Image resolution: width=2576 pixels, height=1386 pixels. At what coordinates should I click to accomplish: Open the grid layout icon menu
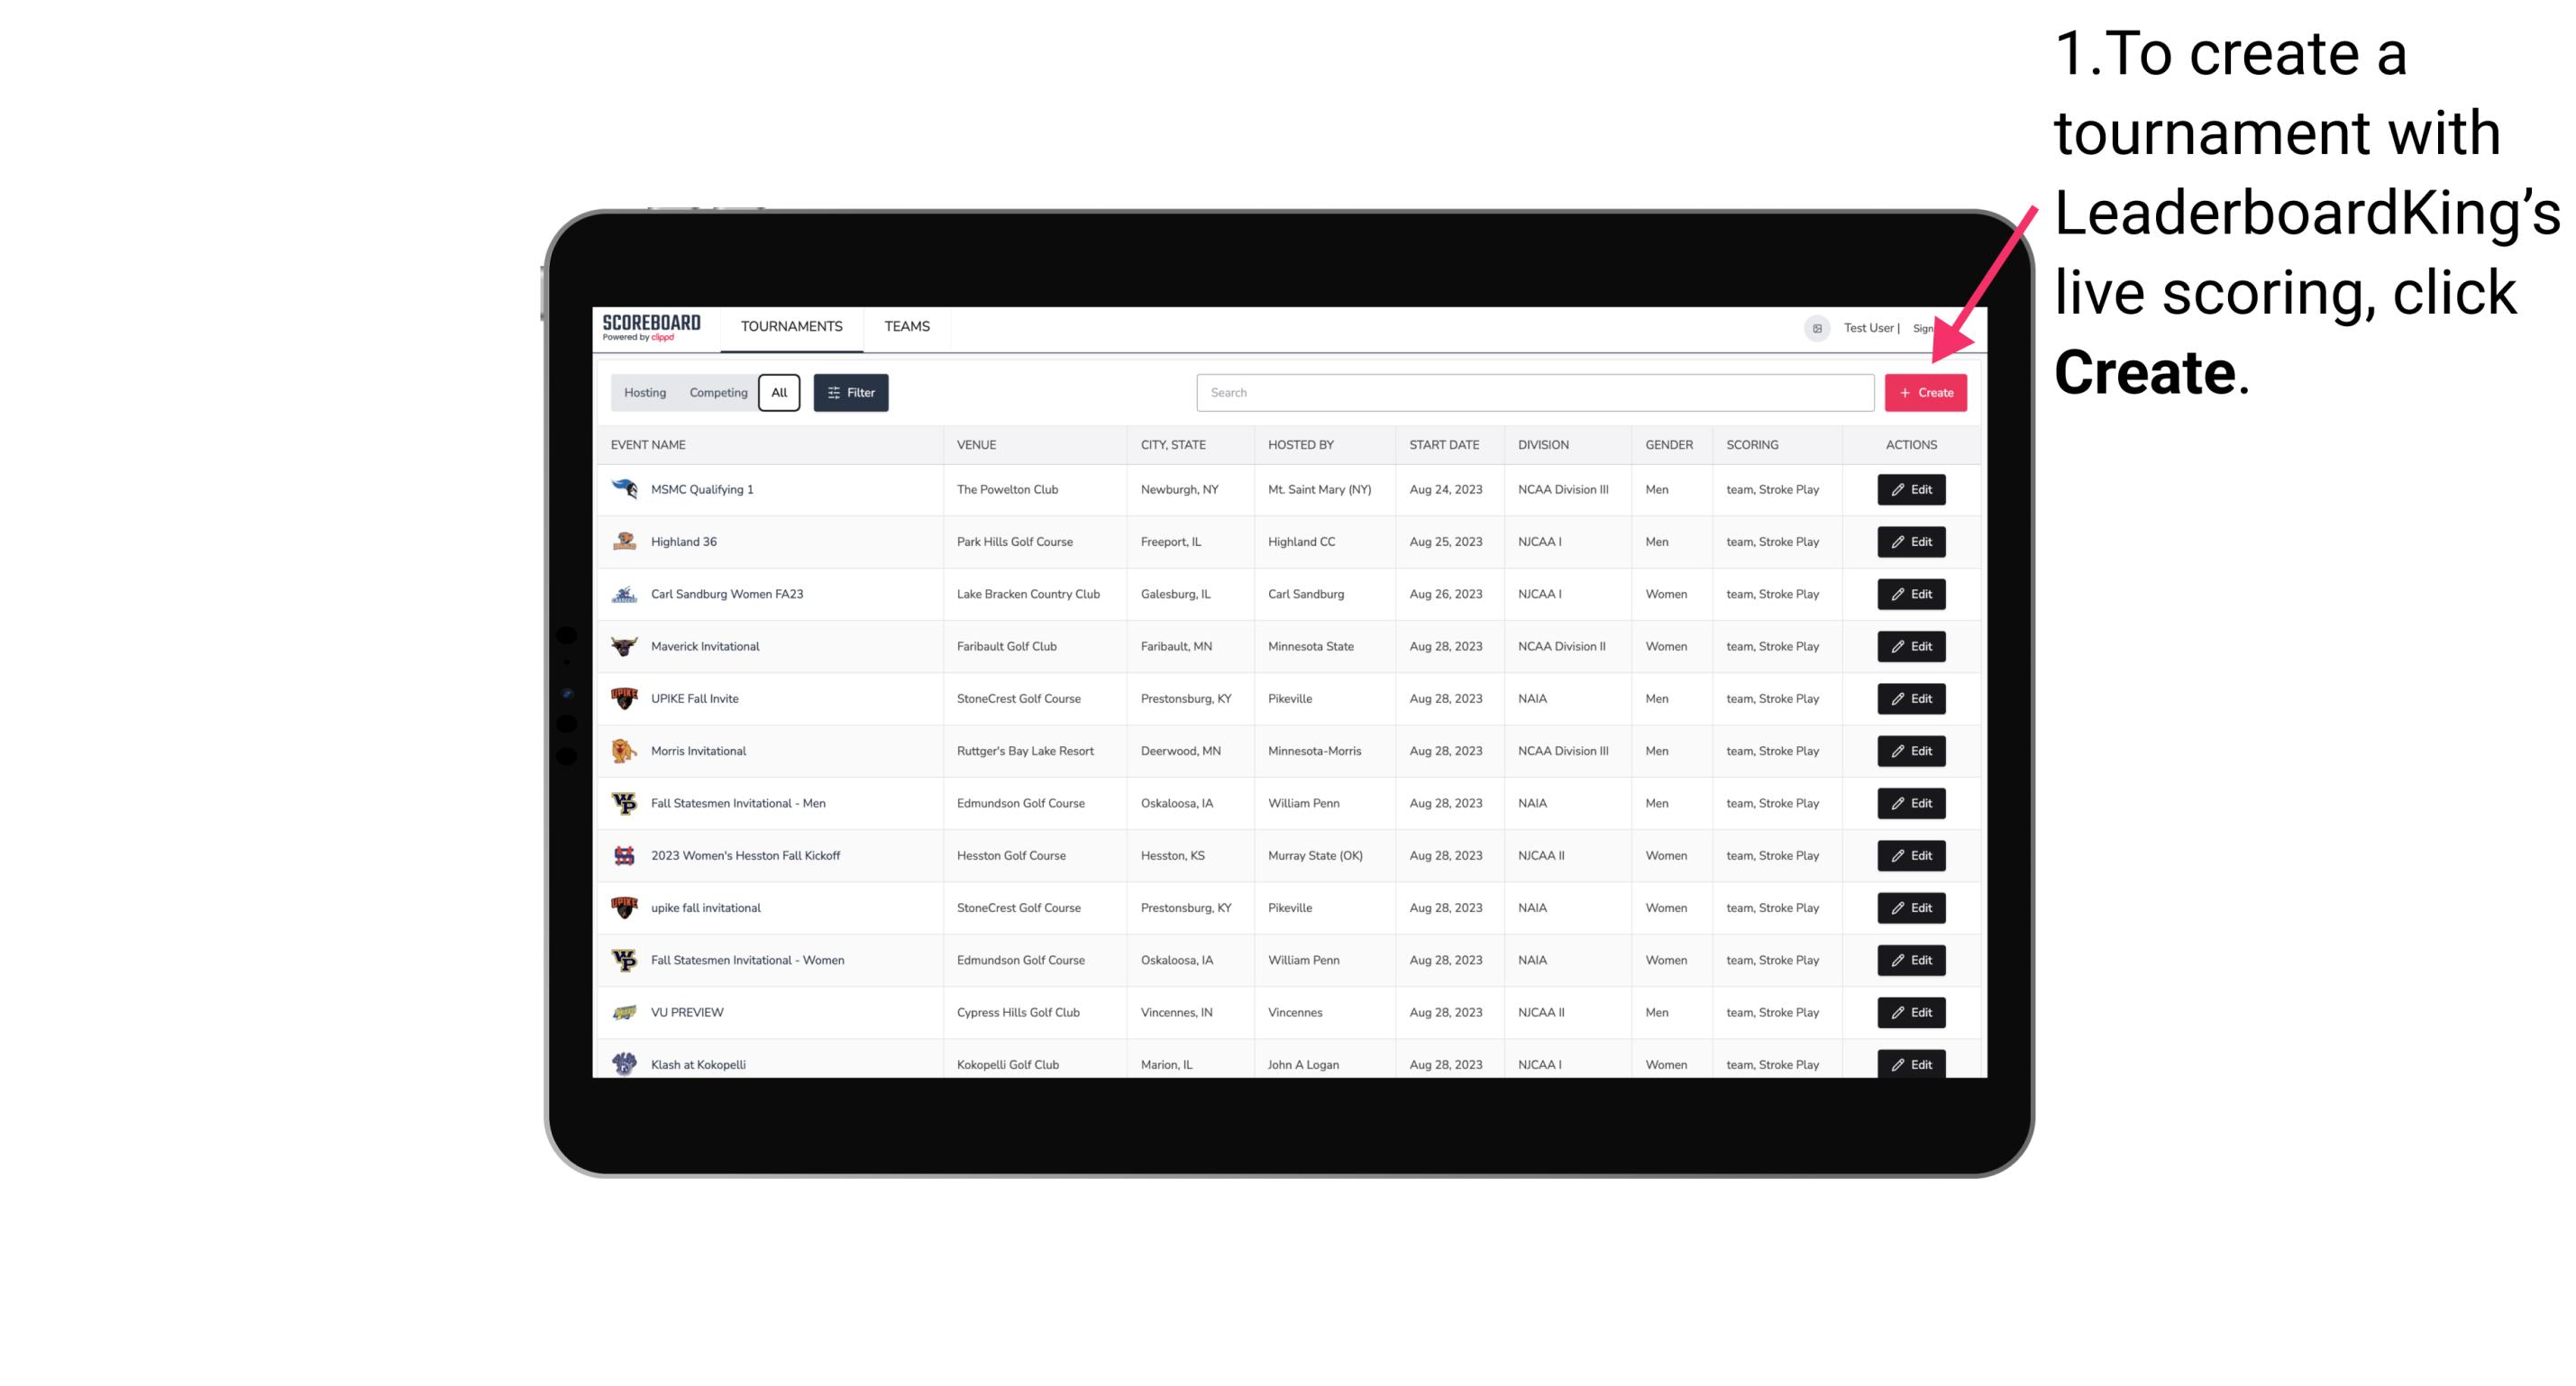(1816, 328)
